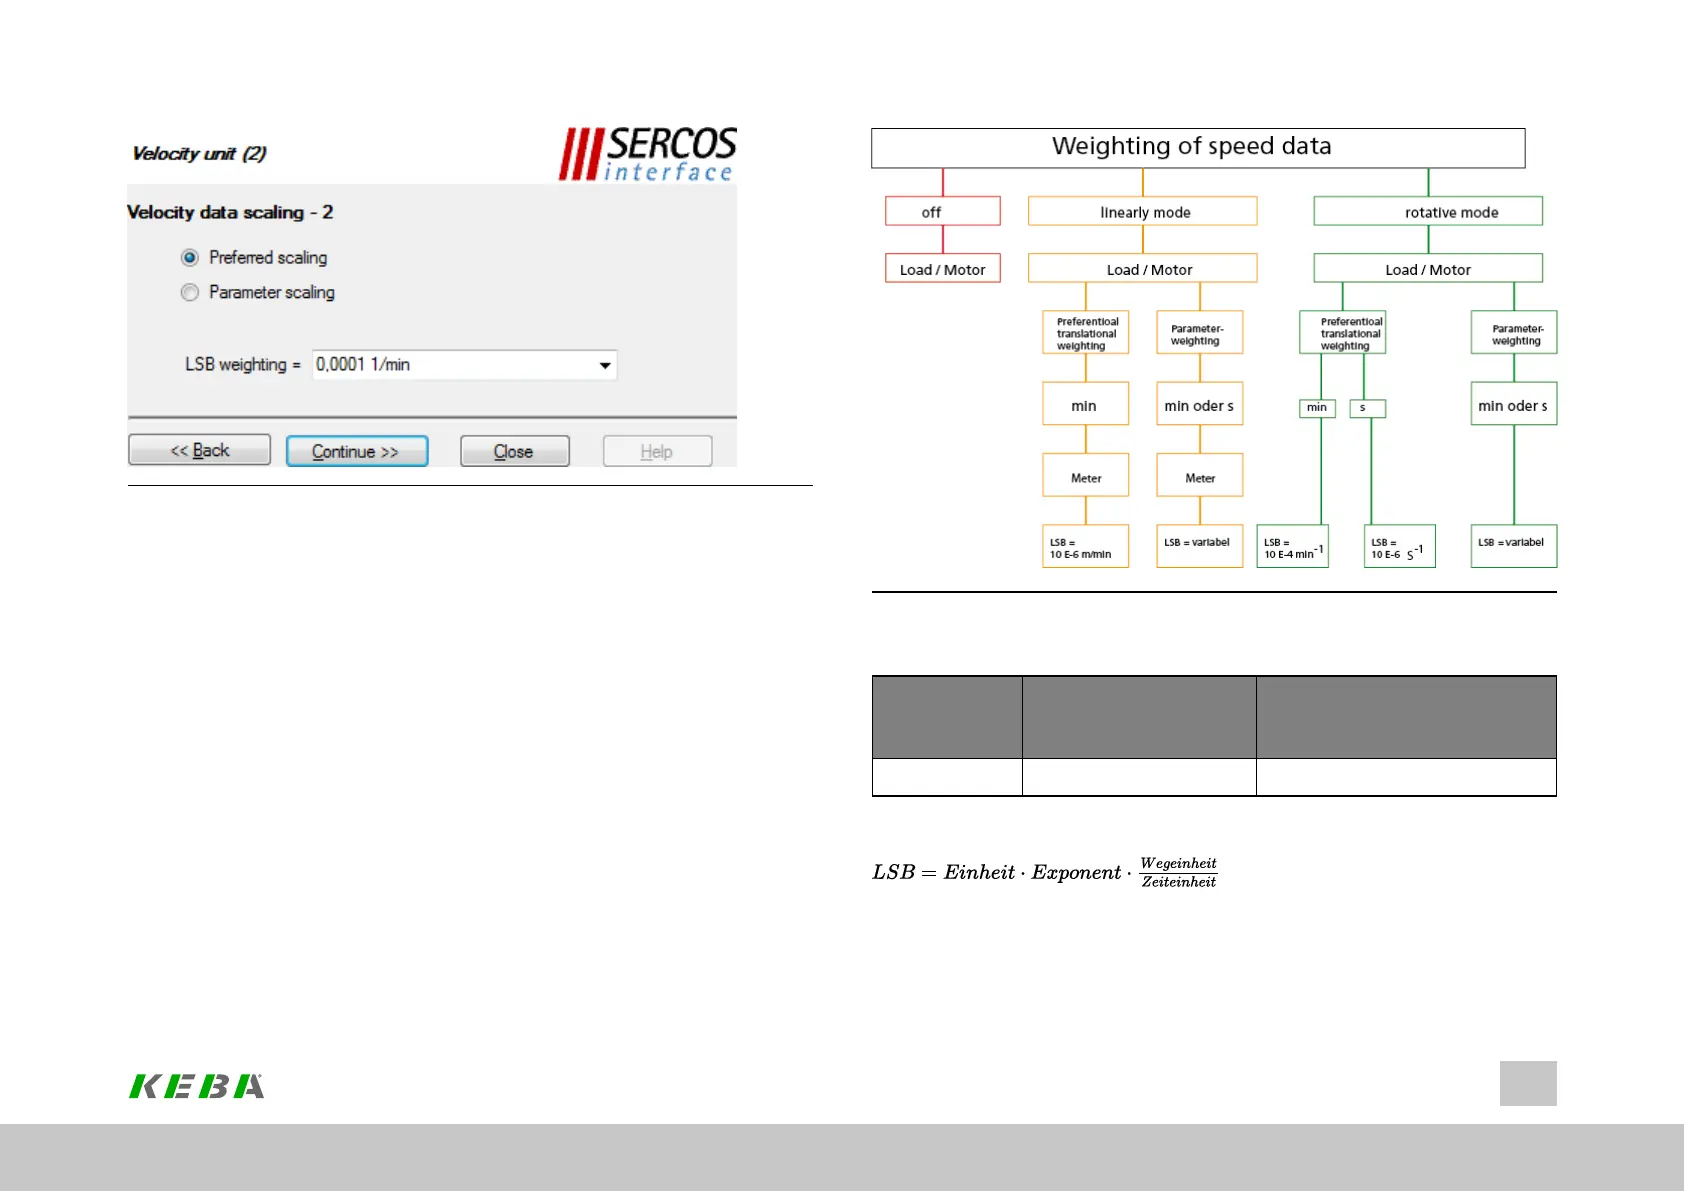Click the orange 'LSB = variabel' box
This screenshot has width=1684, height=1191.
tap(1200, 546)
